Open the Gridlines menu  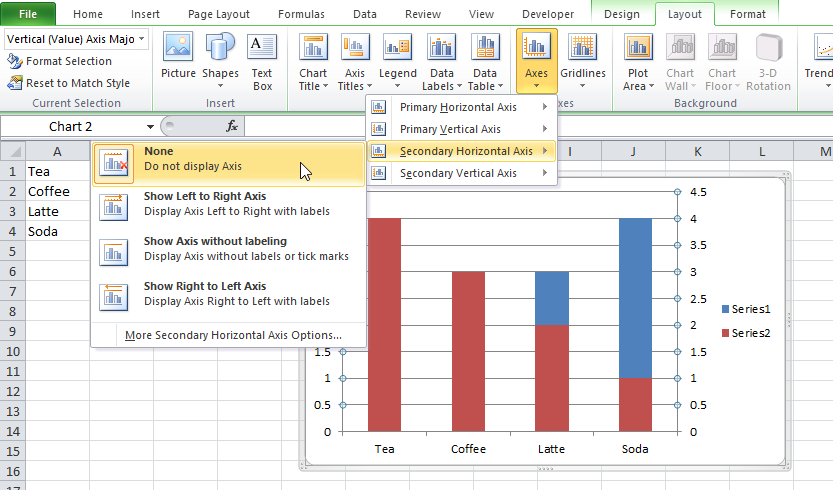(x=582, y=58)
